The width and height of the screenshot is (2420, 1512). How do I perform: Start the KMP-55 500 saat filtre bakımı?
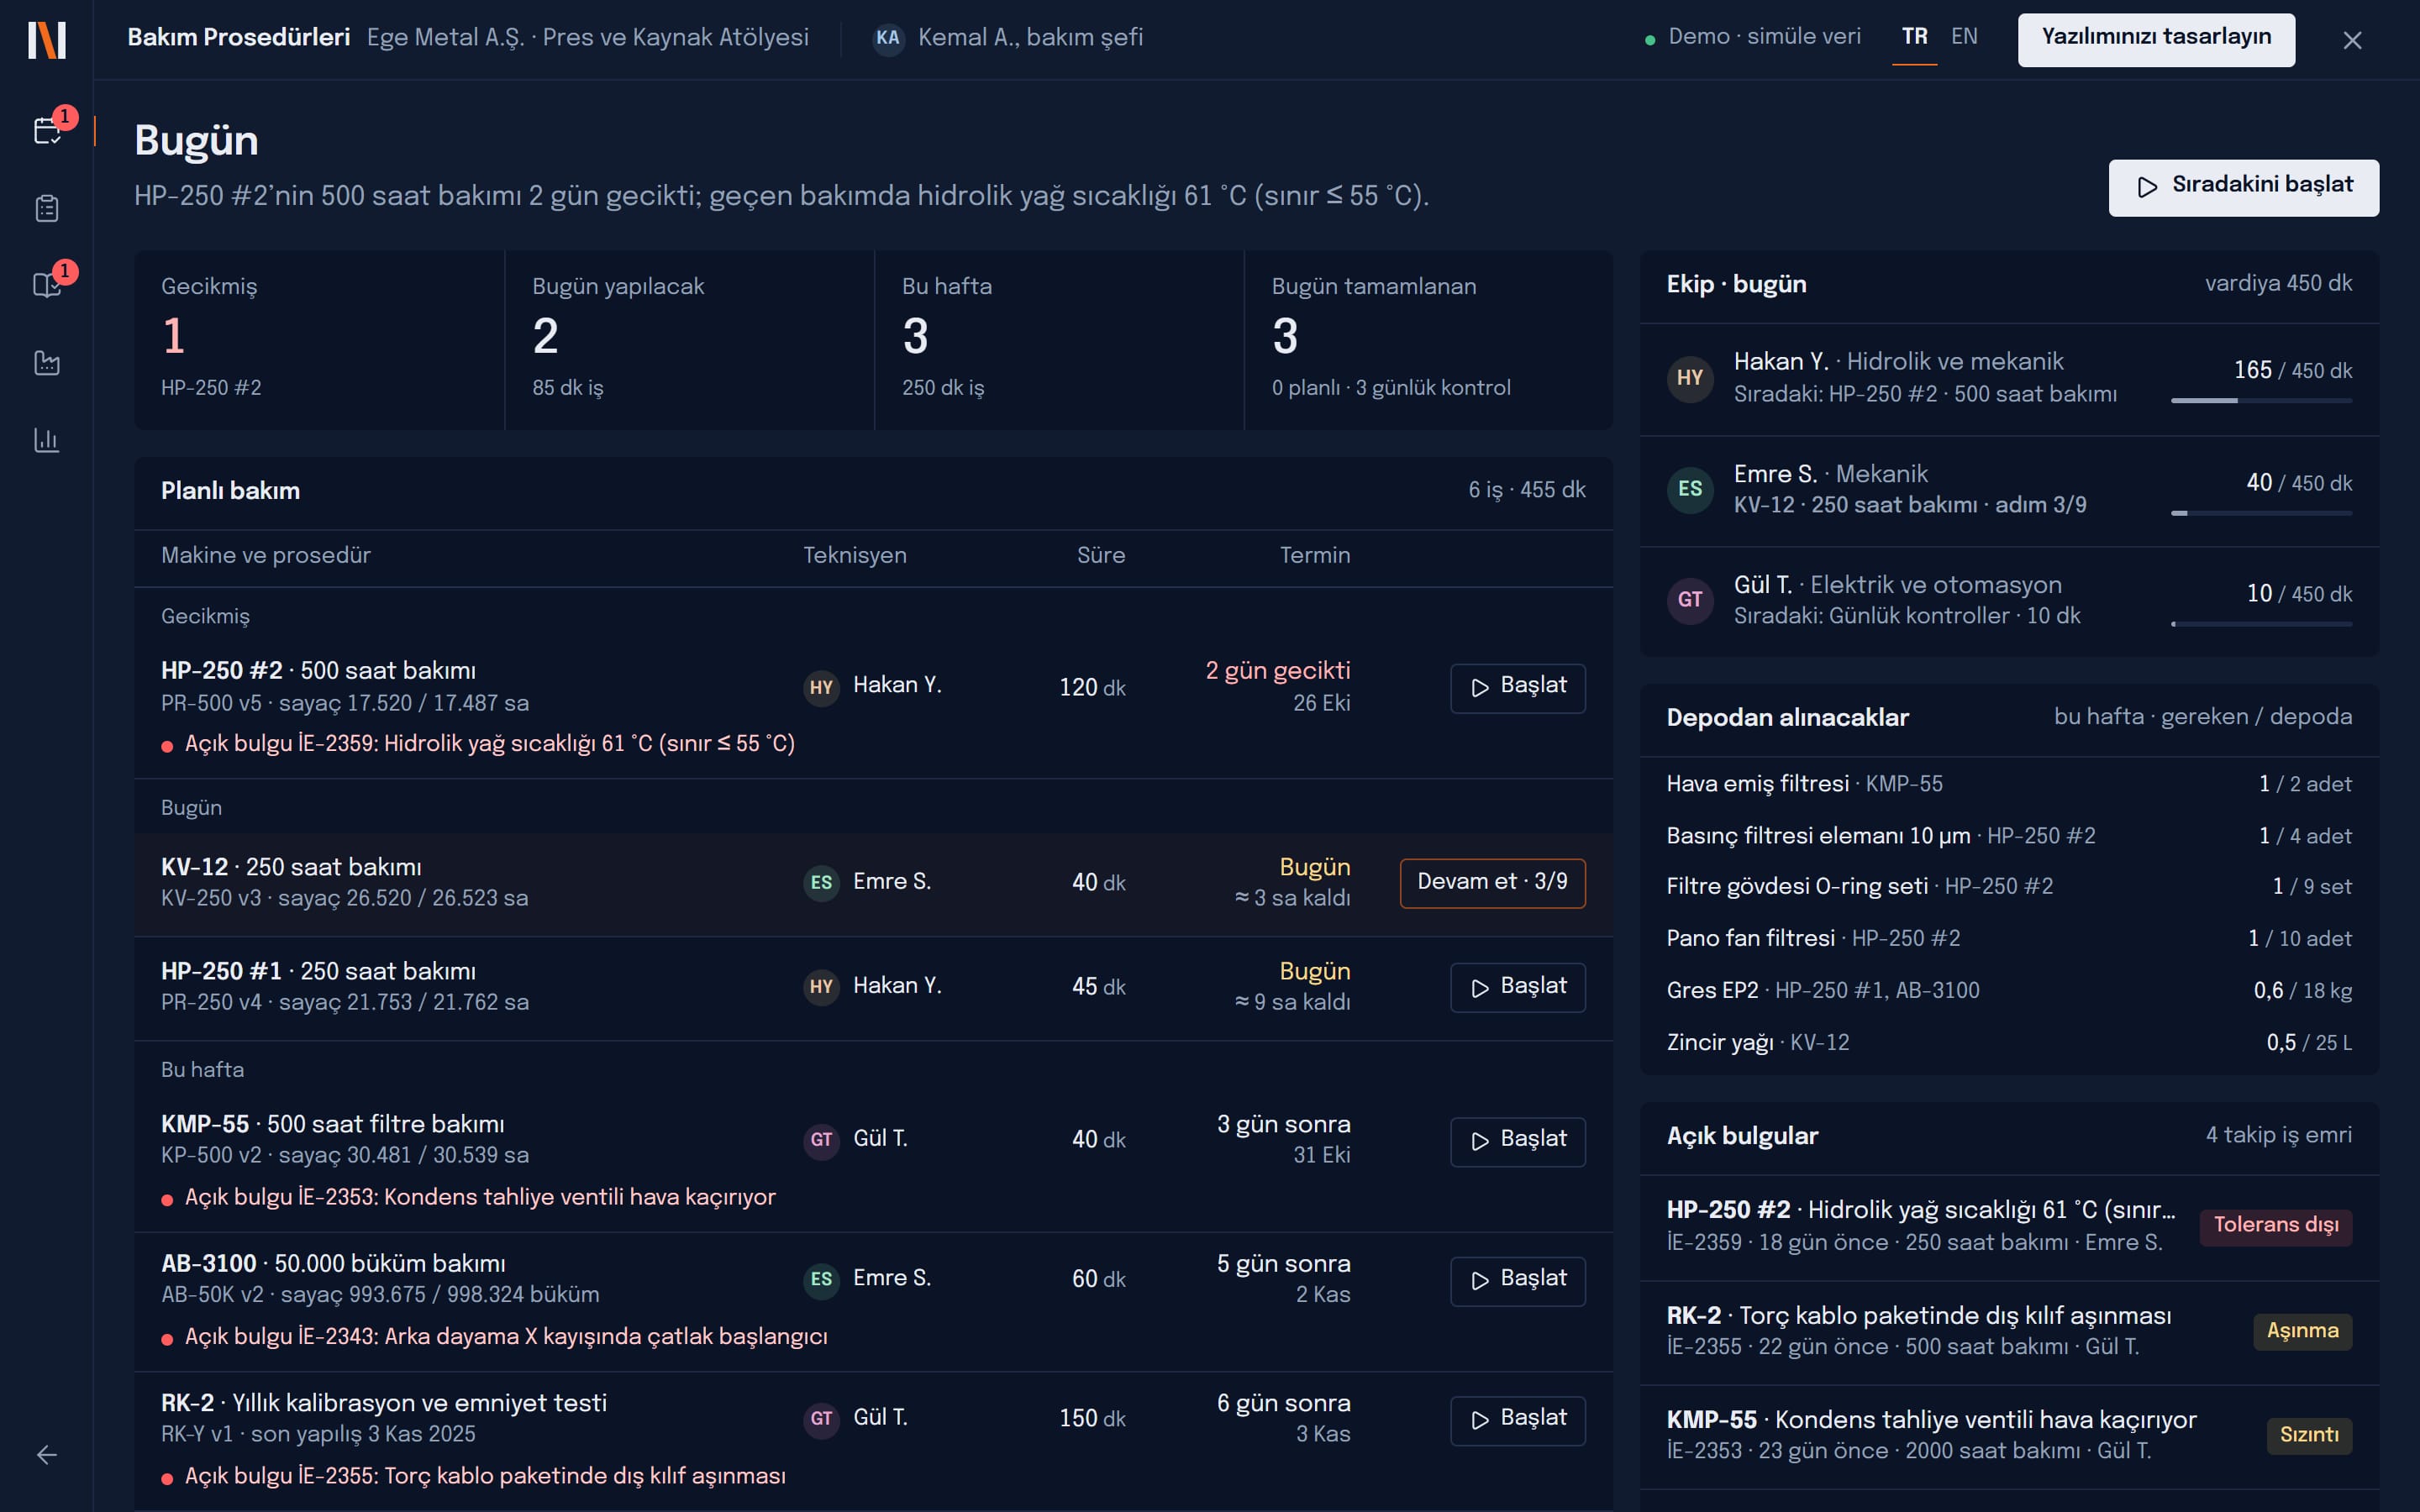click(x=1517, y=1141)
